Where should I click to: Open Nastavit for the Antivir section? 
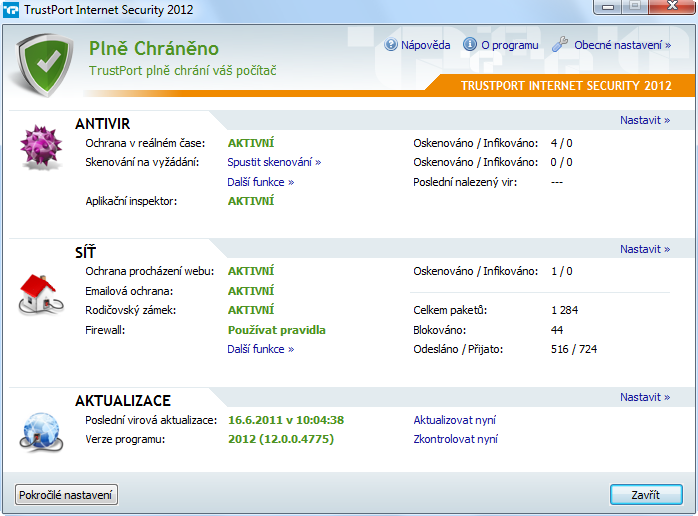point(645,120)
